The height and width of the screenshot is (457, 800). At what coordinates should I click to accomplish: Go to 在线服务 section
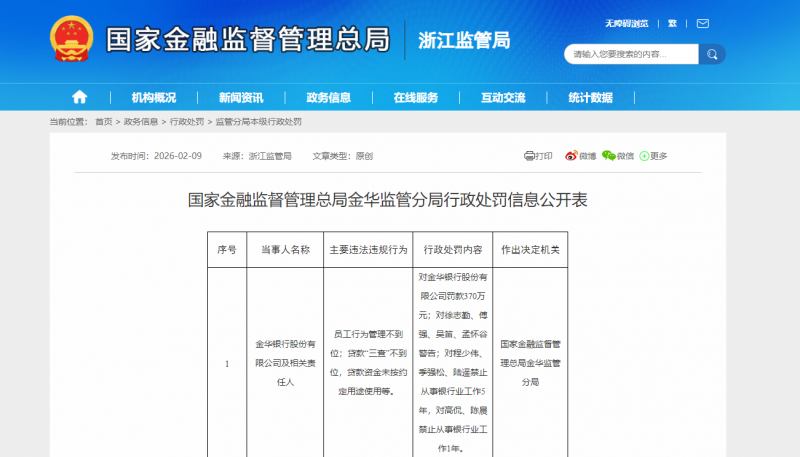[x=415, y=97]
